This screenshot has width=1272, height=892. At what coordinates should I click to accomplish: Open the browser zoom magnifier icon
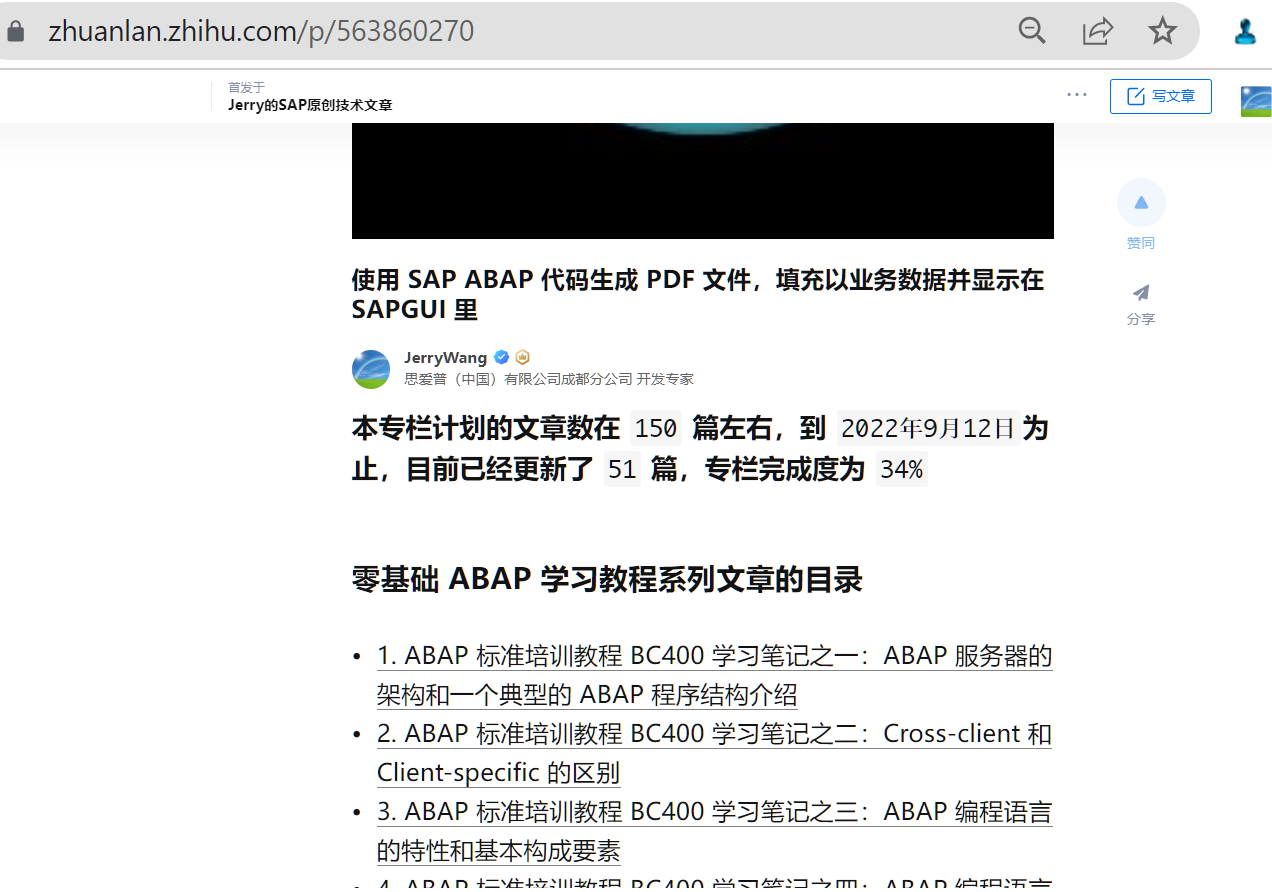point(1032,31)
